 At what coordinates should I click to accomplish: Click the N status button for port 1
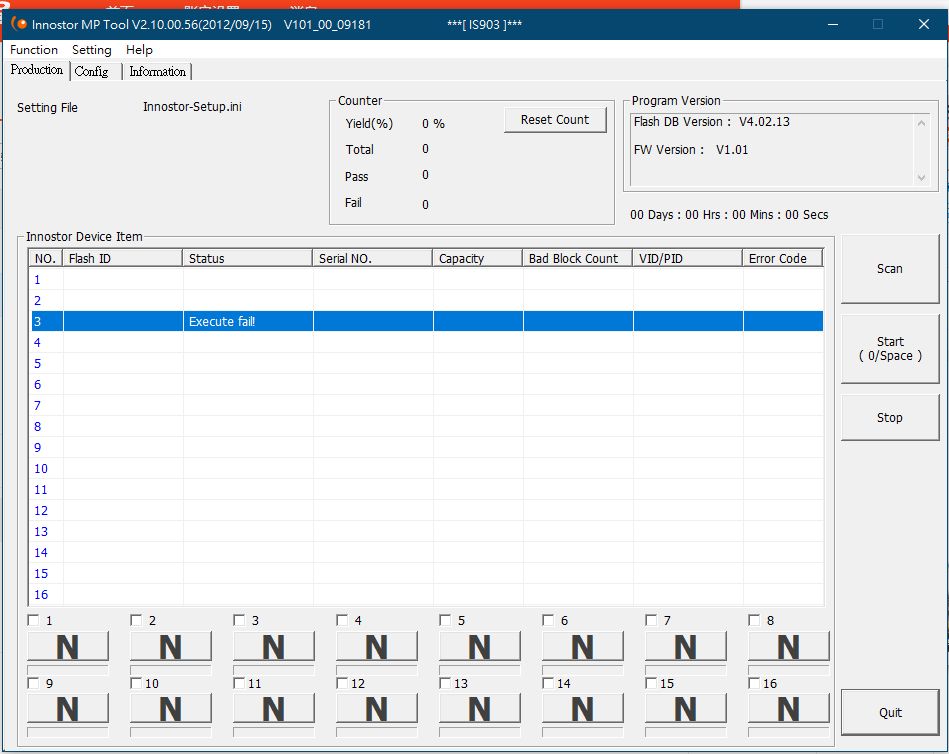(68, 646)
